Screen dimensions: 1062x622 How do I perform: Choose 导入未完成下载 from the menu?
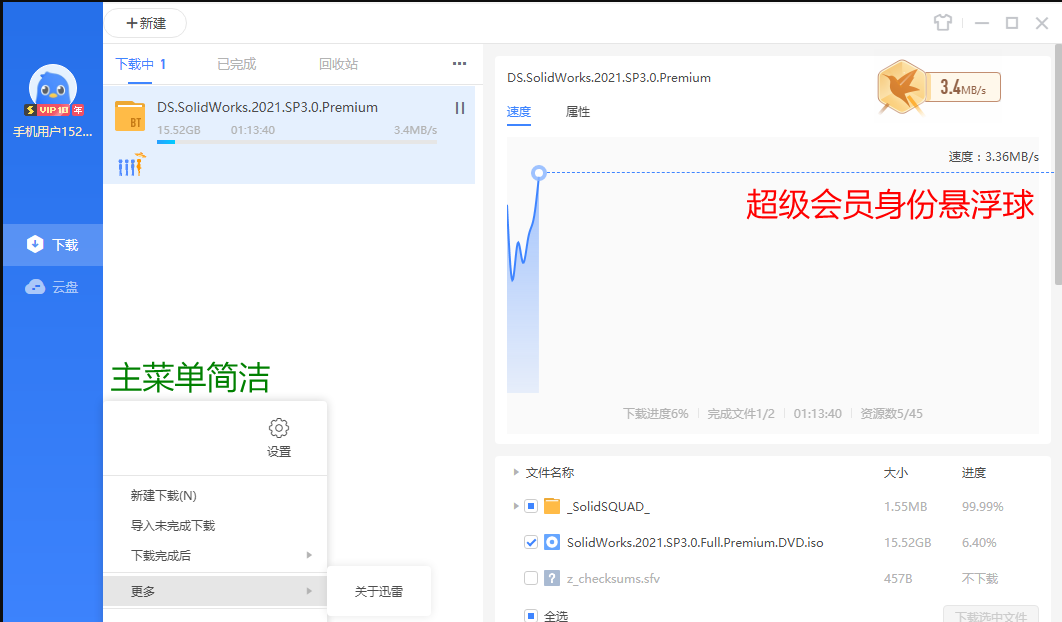[x=173, y=526]
